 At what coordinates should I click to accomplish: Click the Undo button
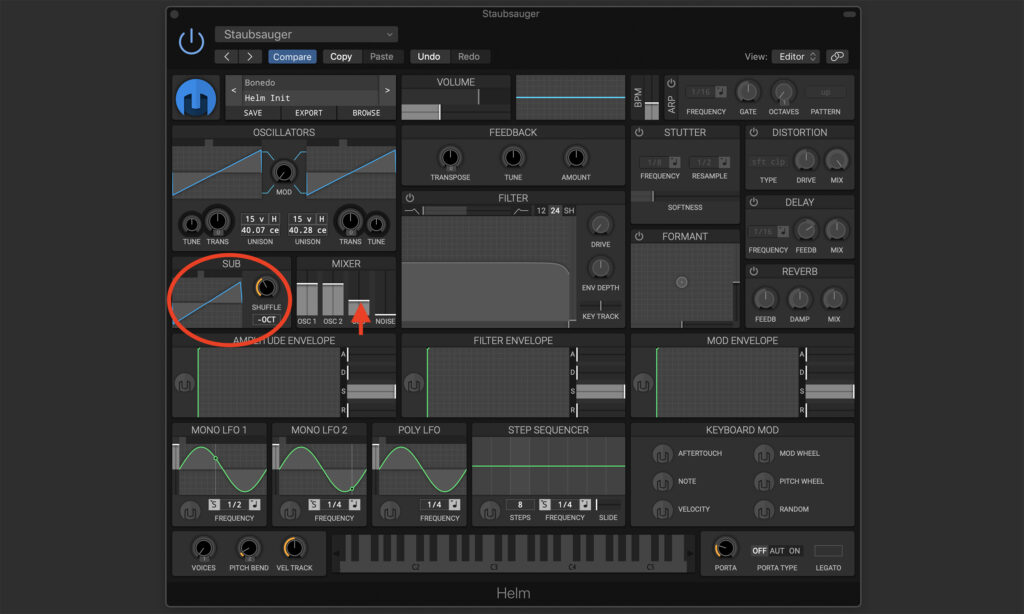[428, 57]
